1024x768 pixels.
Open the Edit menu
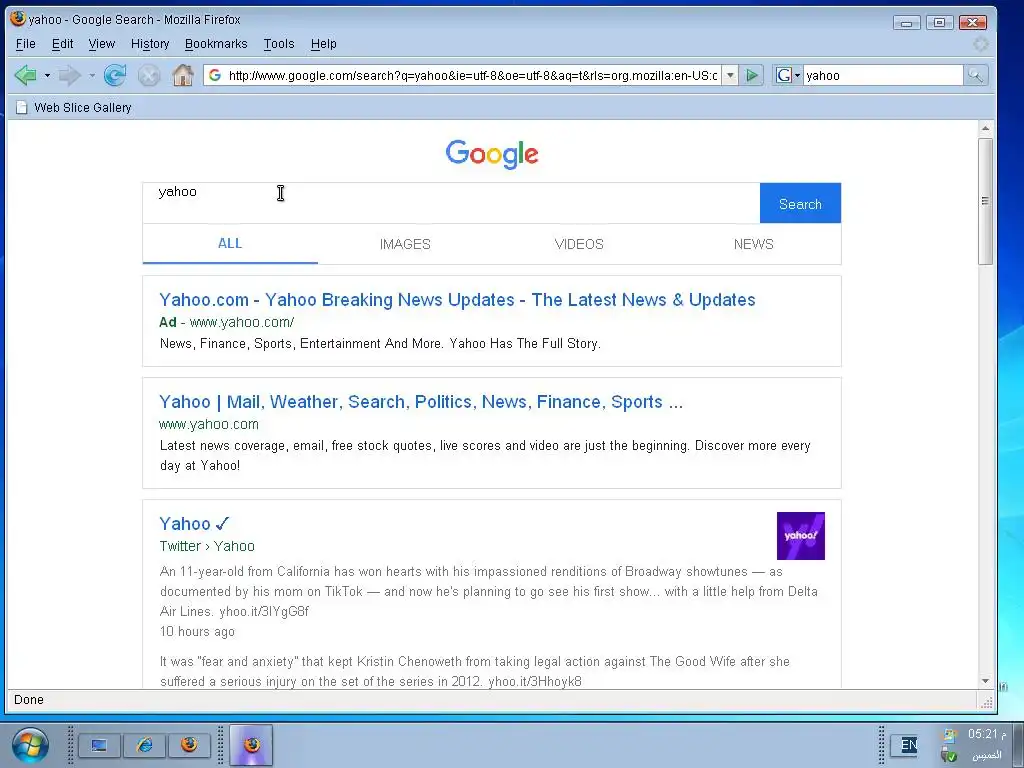pos(63,44)
